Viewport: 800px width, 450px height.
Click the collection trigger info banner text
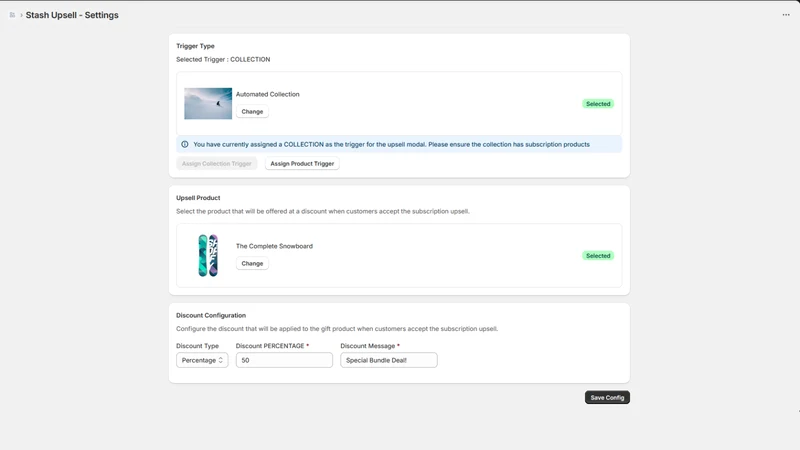pyautogui.click(x=391, y=144)
